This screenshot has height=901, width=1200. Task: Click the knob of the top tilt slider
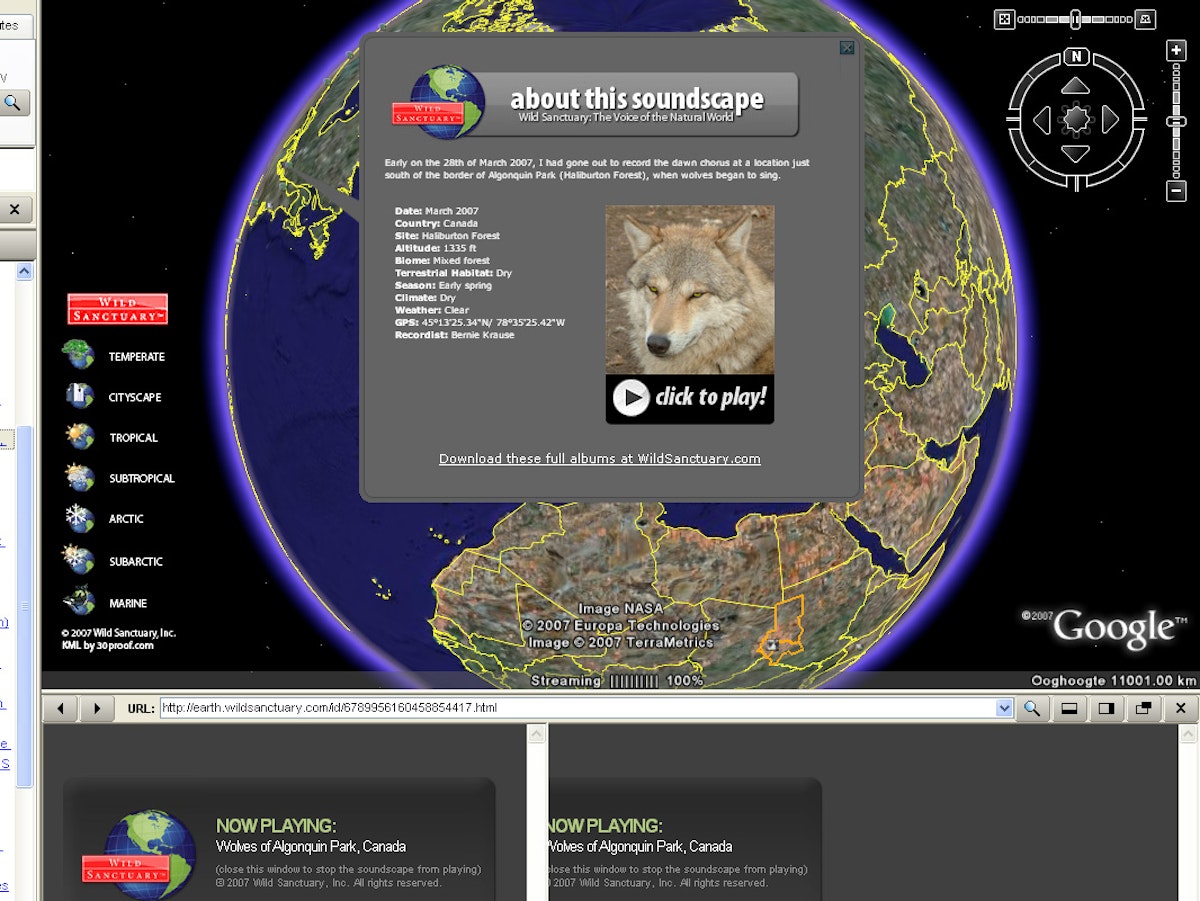pos(1075,18)
